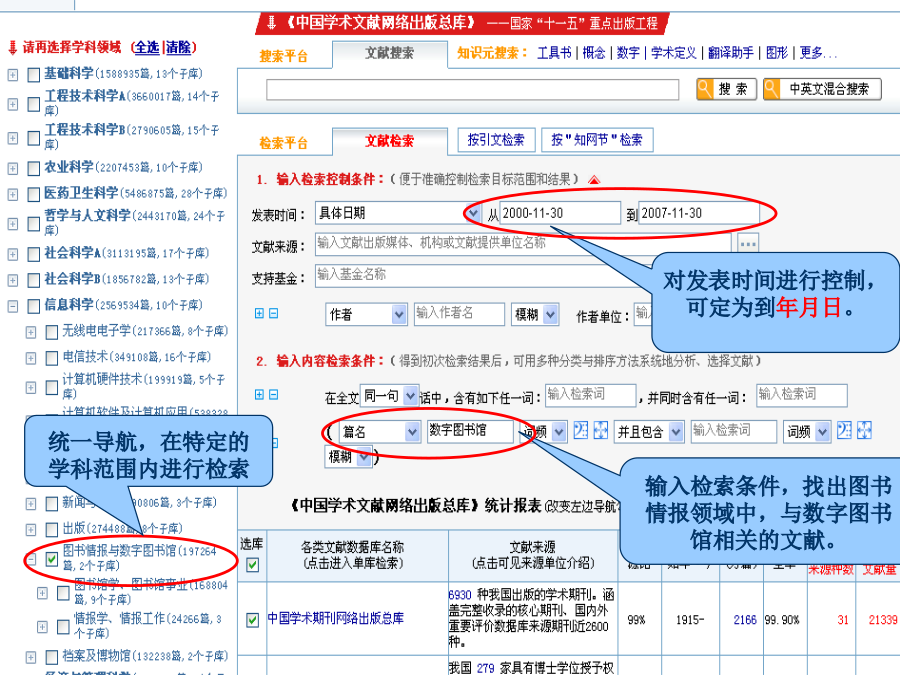Image resolution: width=900 pixels, height=675 pixels.
Task: Collapse the 信息科学 tree node
Action: [x=13, y=306]
